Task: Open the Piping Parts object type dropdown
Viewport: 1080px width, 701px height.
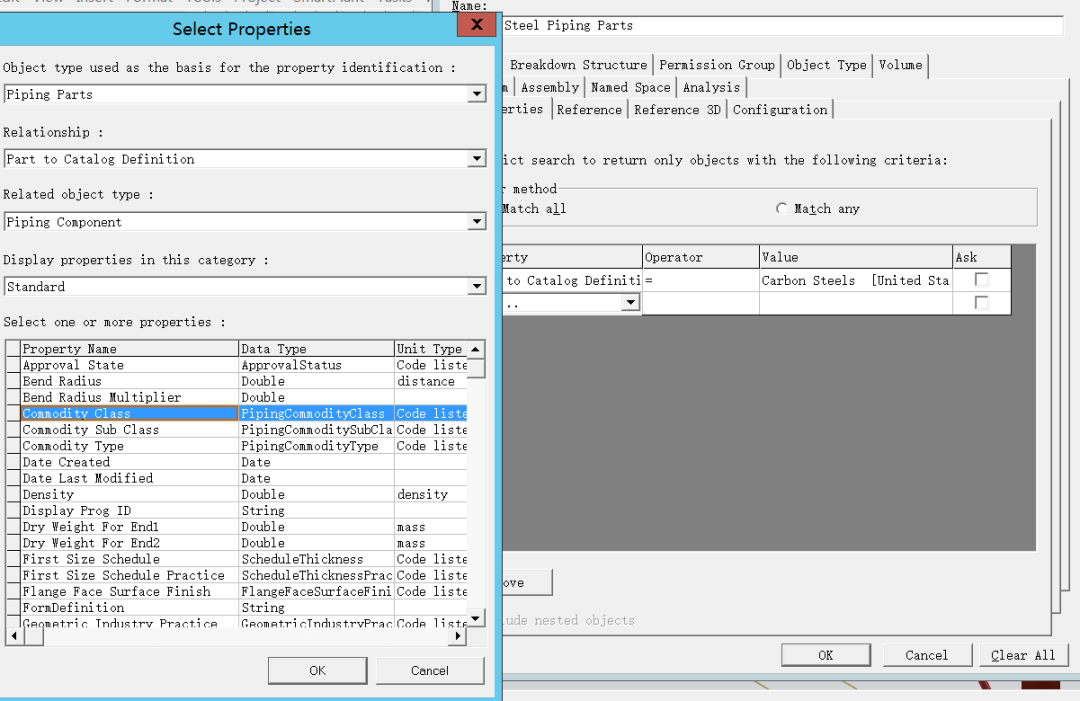Action: pos(477,94)
